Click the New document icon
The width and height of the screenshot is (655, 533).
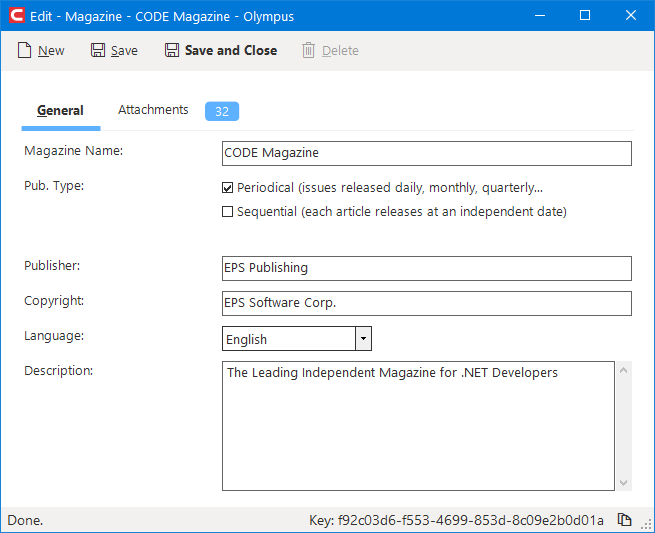coord(24,51)
